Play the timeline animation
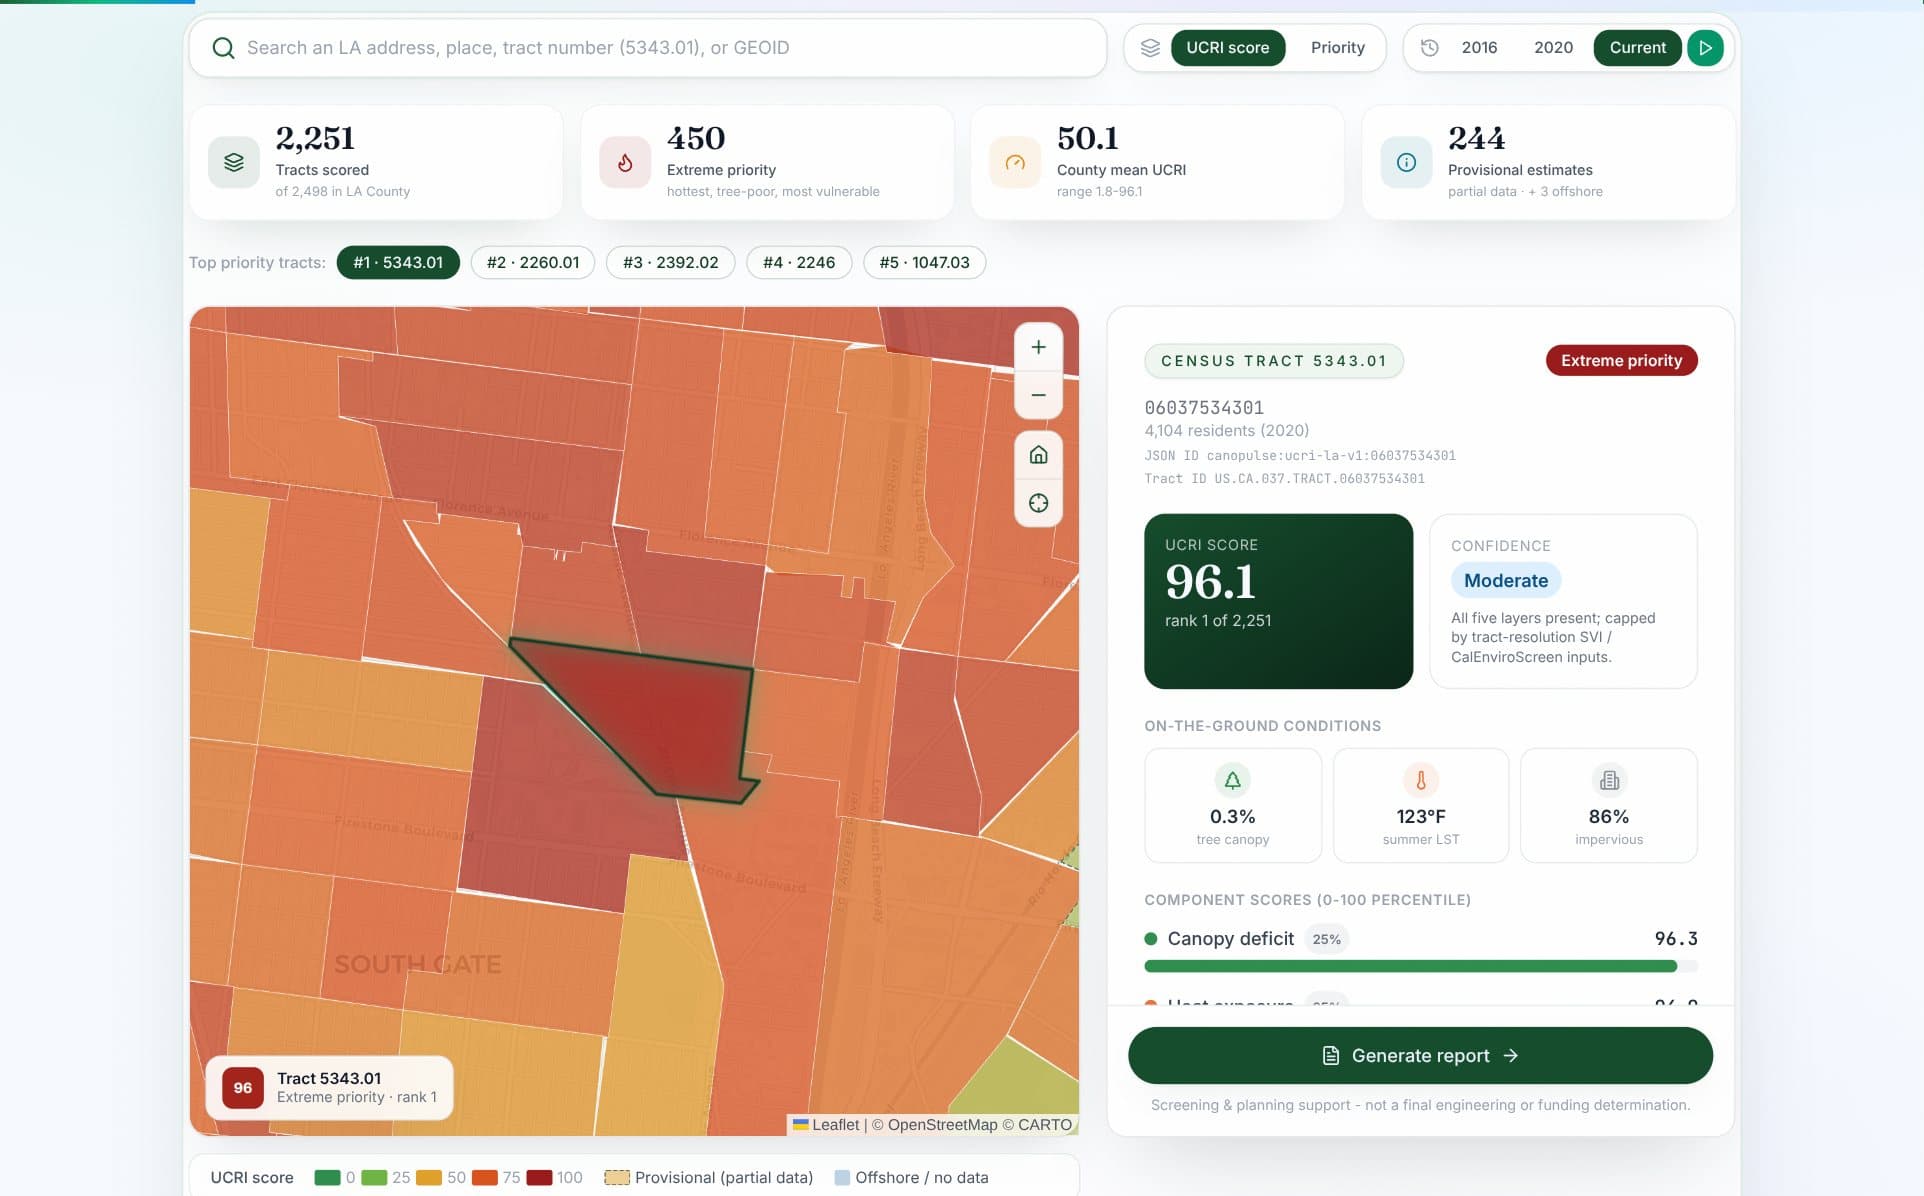Screen dimensions: 1924x1196 [x=1705, y=48]
